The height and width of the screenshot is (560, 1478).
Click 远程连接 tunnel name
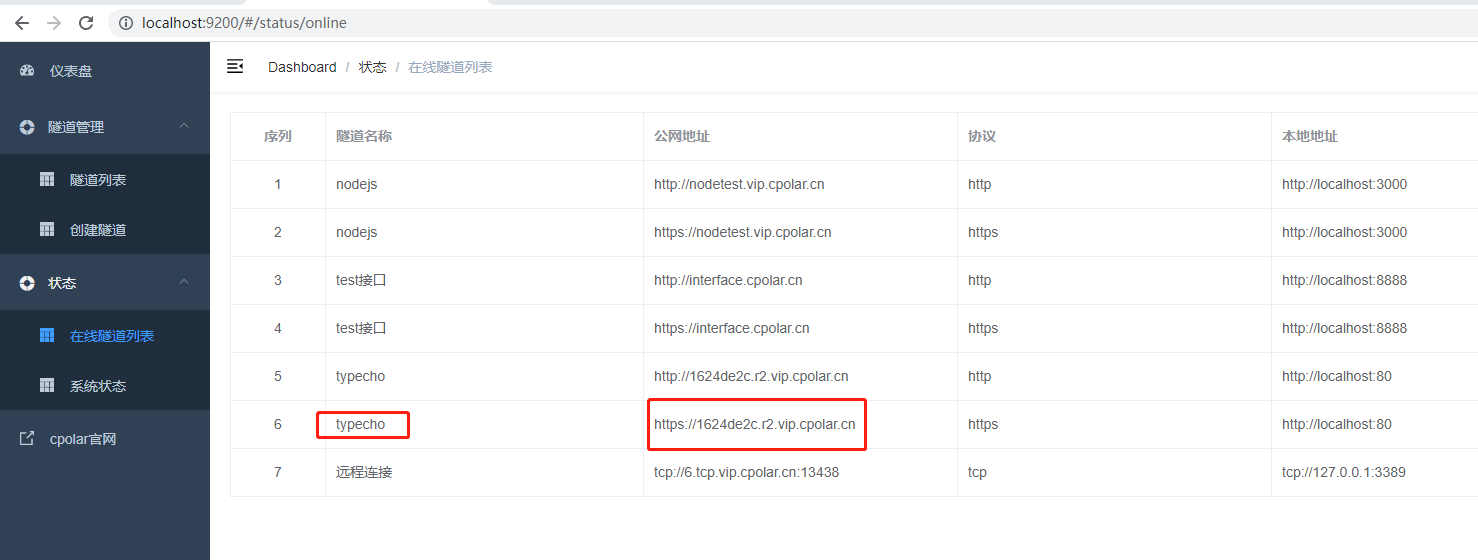pos(364,472)
